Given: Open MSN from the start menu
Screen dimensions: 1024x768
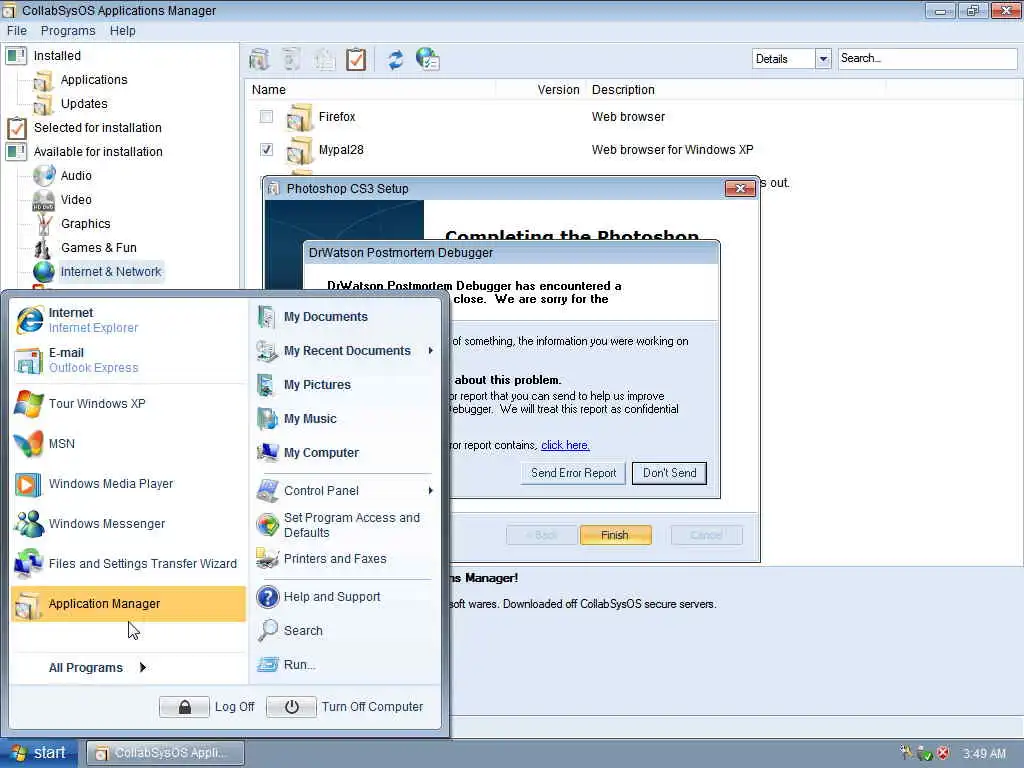Looking at the screenshot, I should [x=128, y=444].
